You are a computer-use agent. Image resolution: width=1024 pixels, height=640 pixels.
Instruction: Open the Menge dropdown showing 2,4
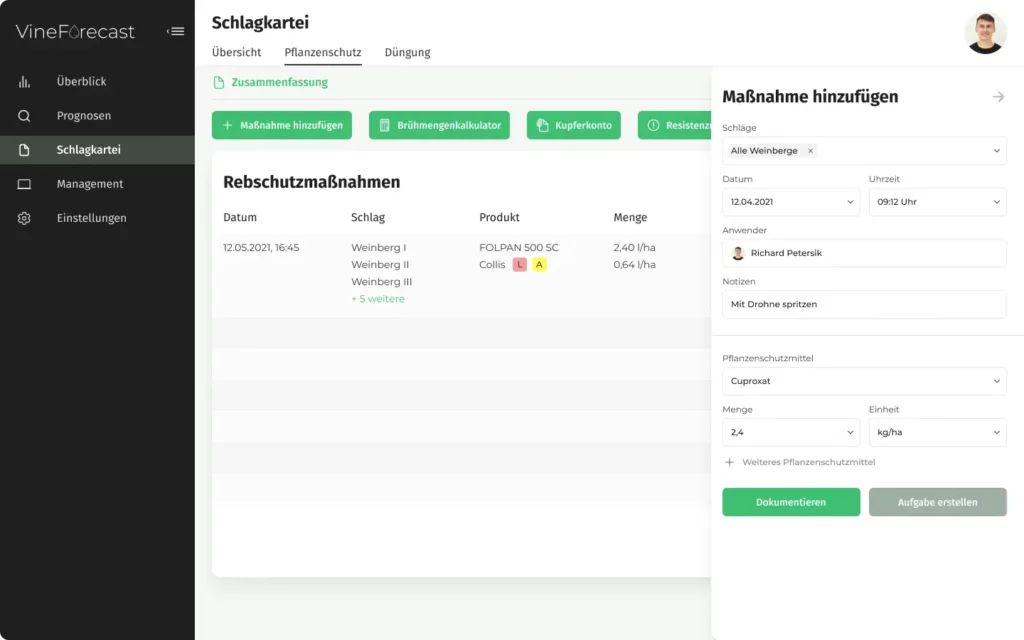coord(791,432)
